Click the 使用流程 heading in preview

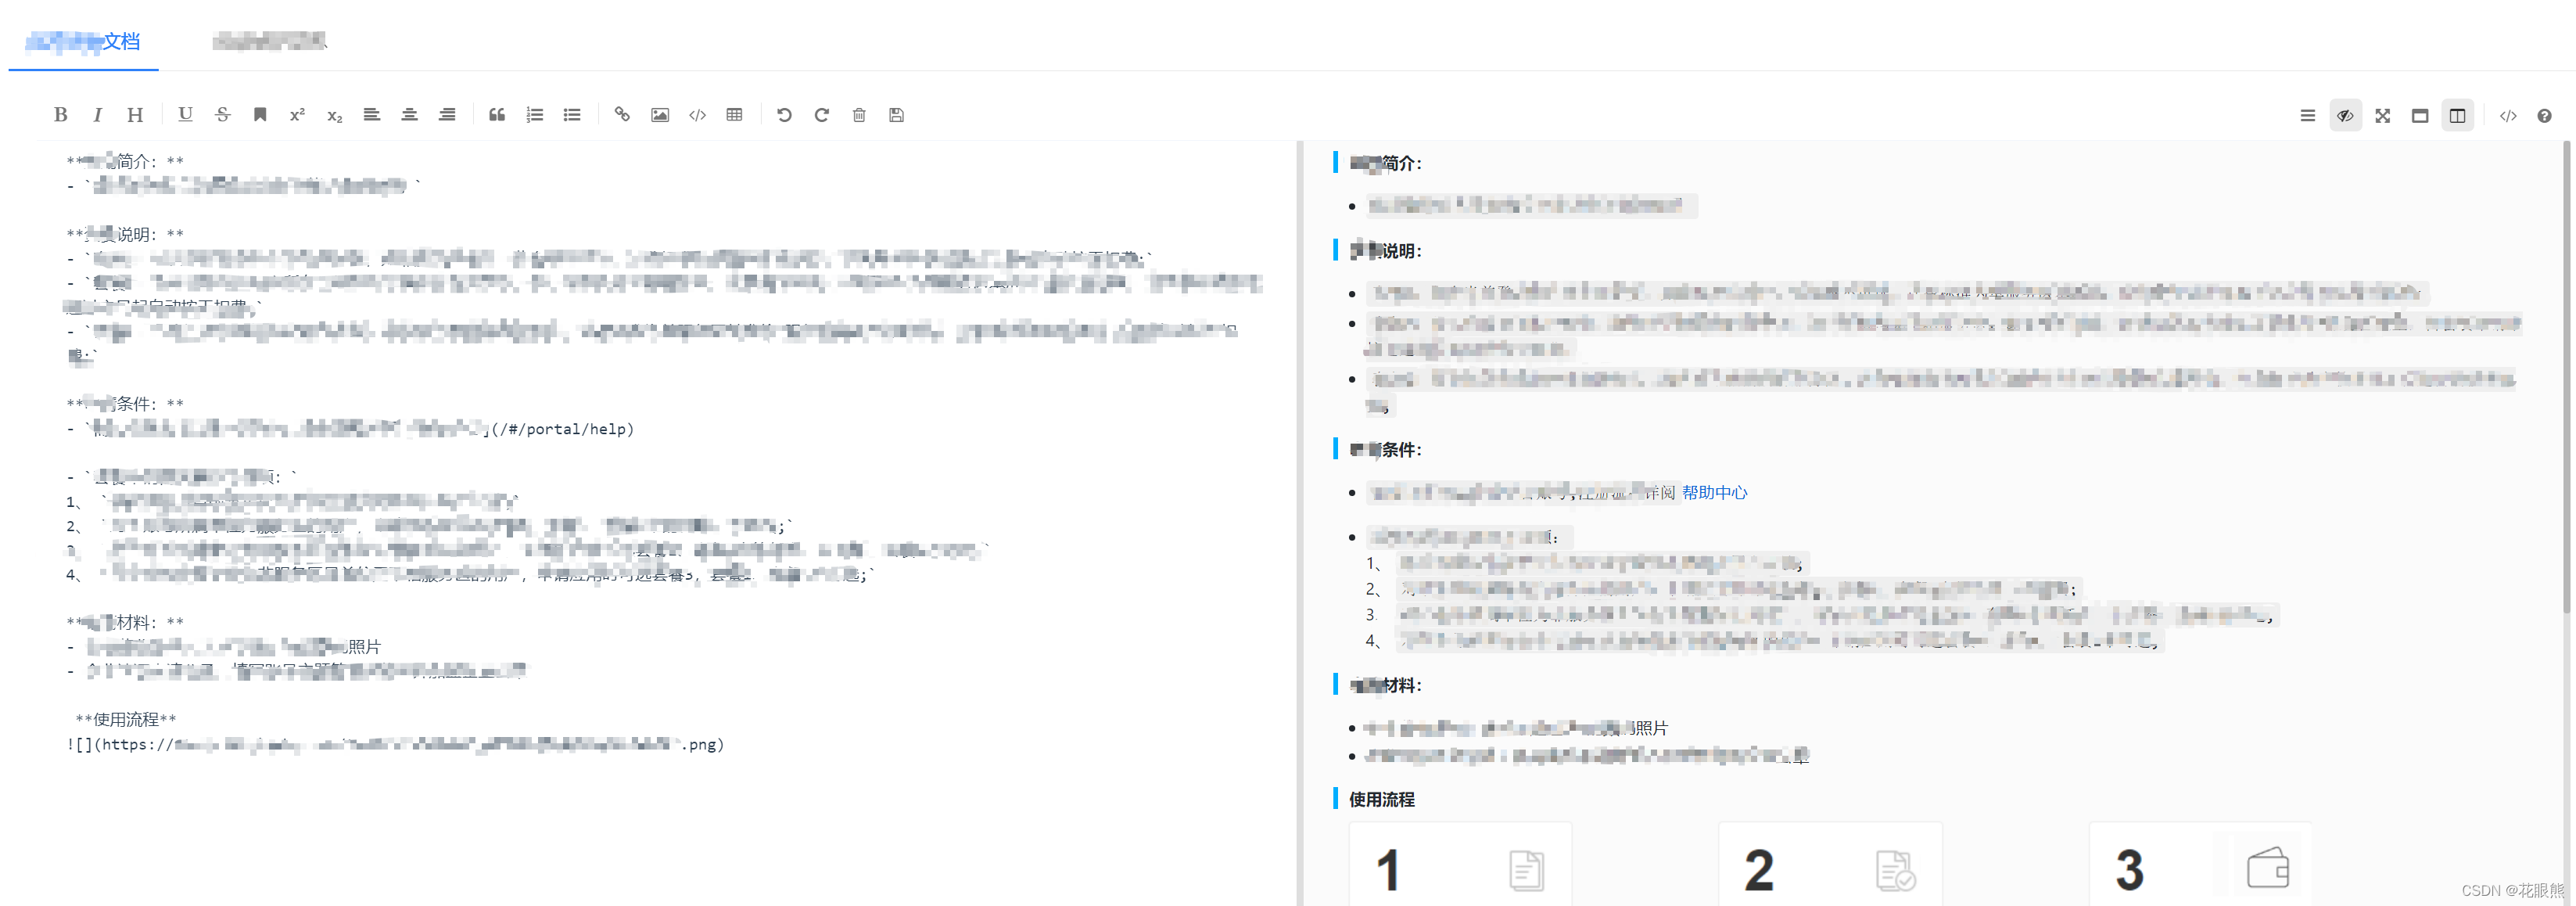tap(1381, 799)
